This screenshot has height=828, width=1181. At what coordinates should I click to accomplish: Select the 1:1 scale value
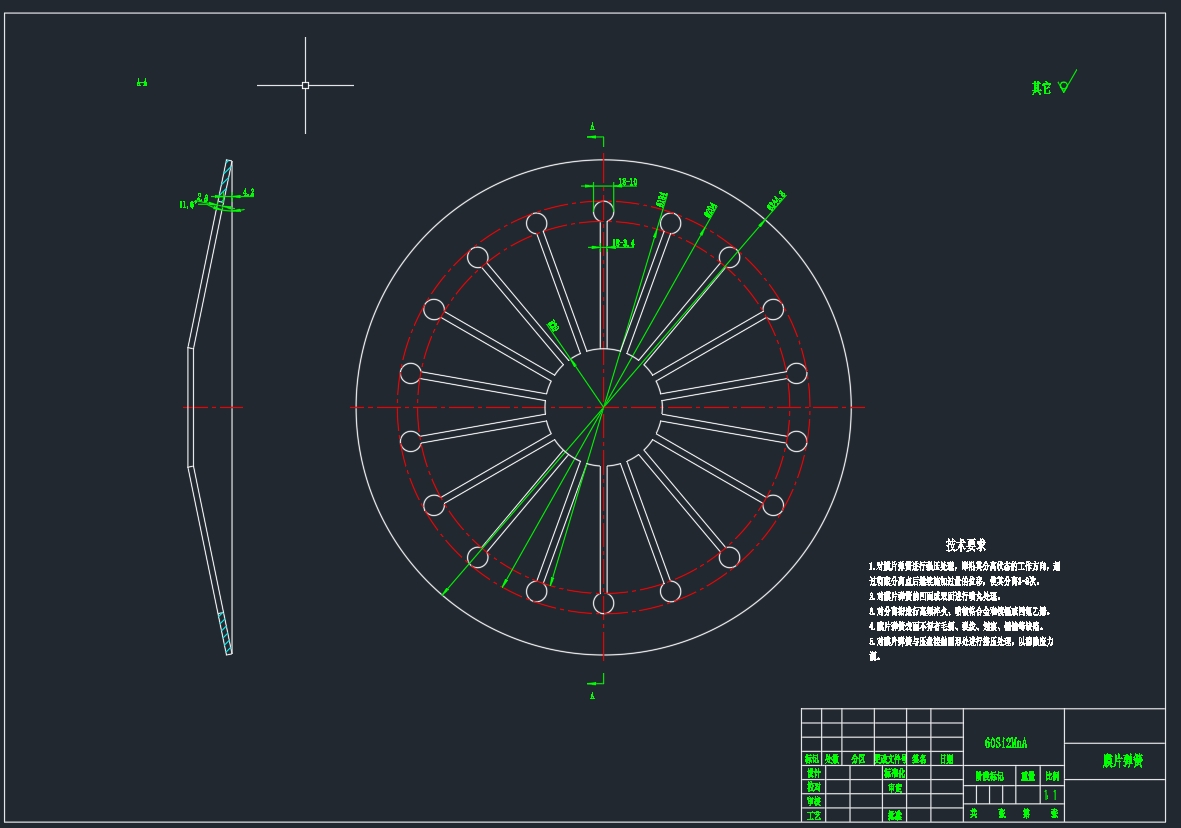[1051, 795]
